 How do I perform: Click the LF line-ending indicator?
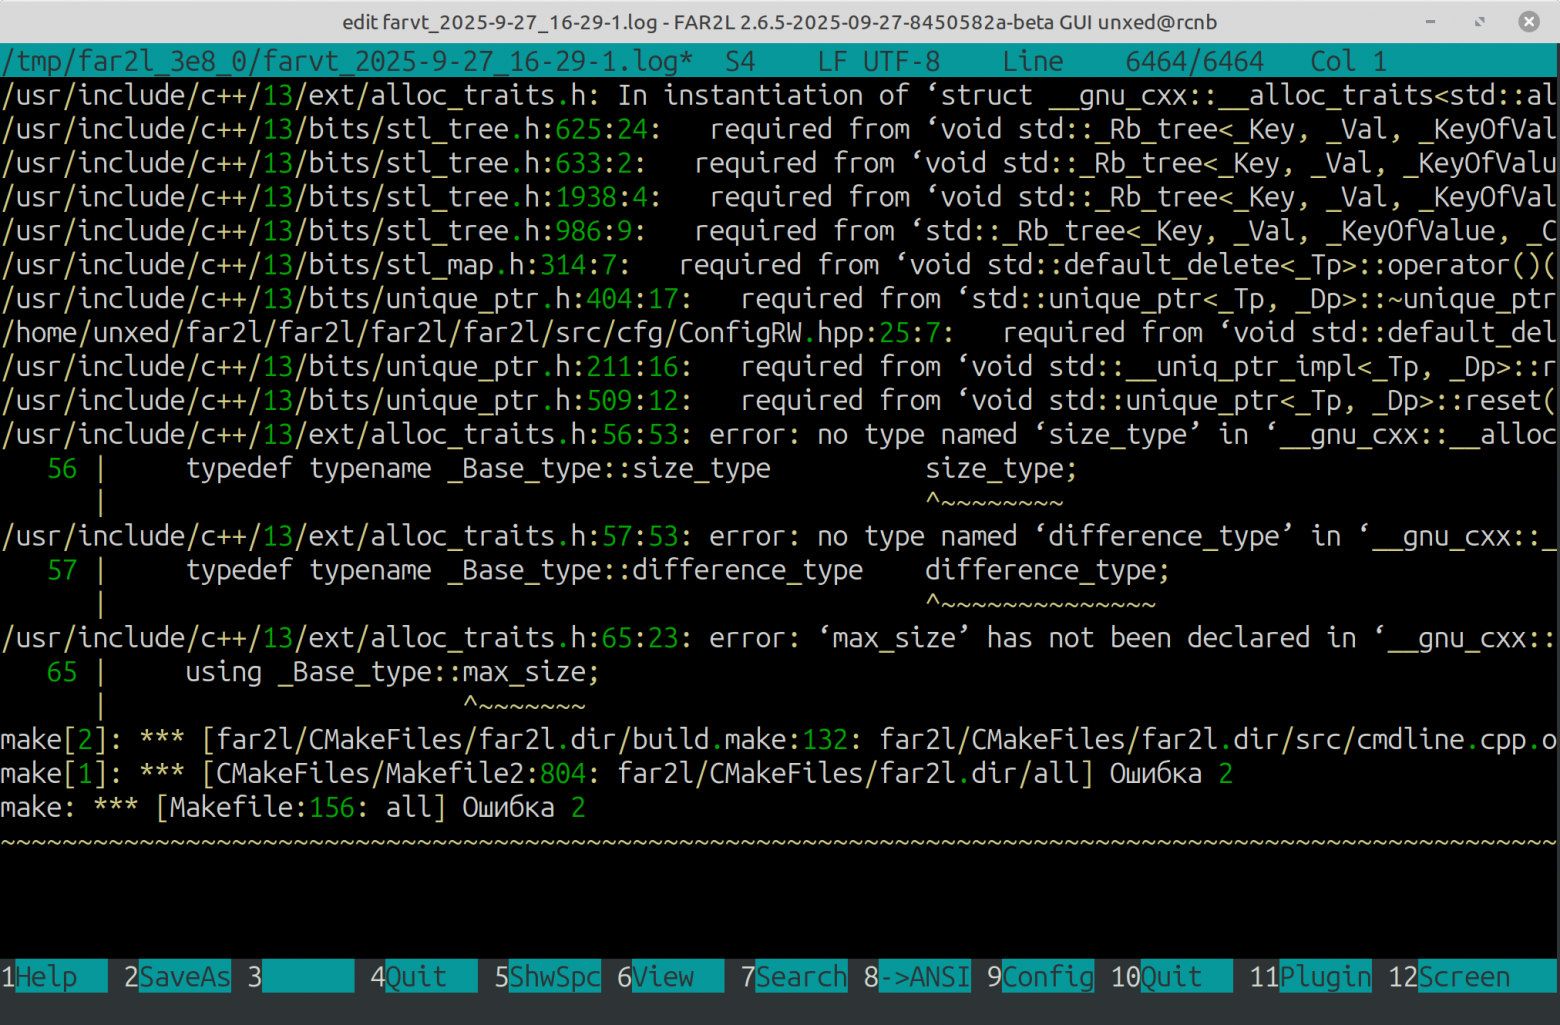point(832,61)
